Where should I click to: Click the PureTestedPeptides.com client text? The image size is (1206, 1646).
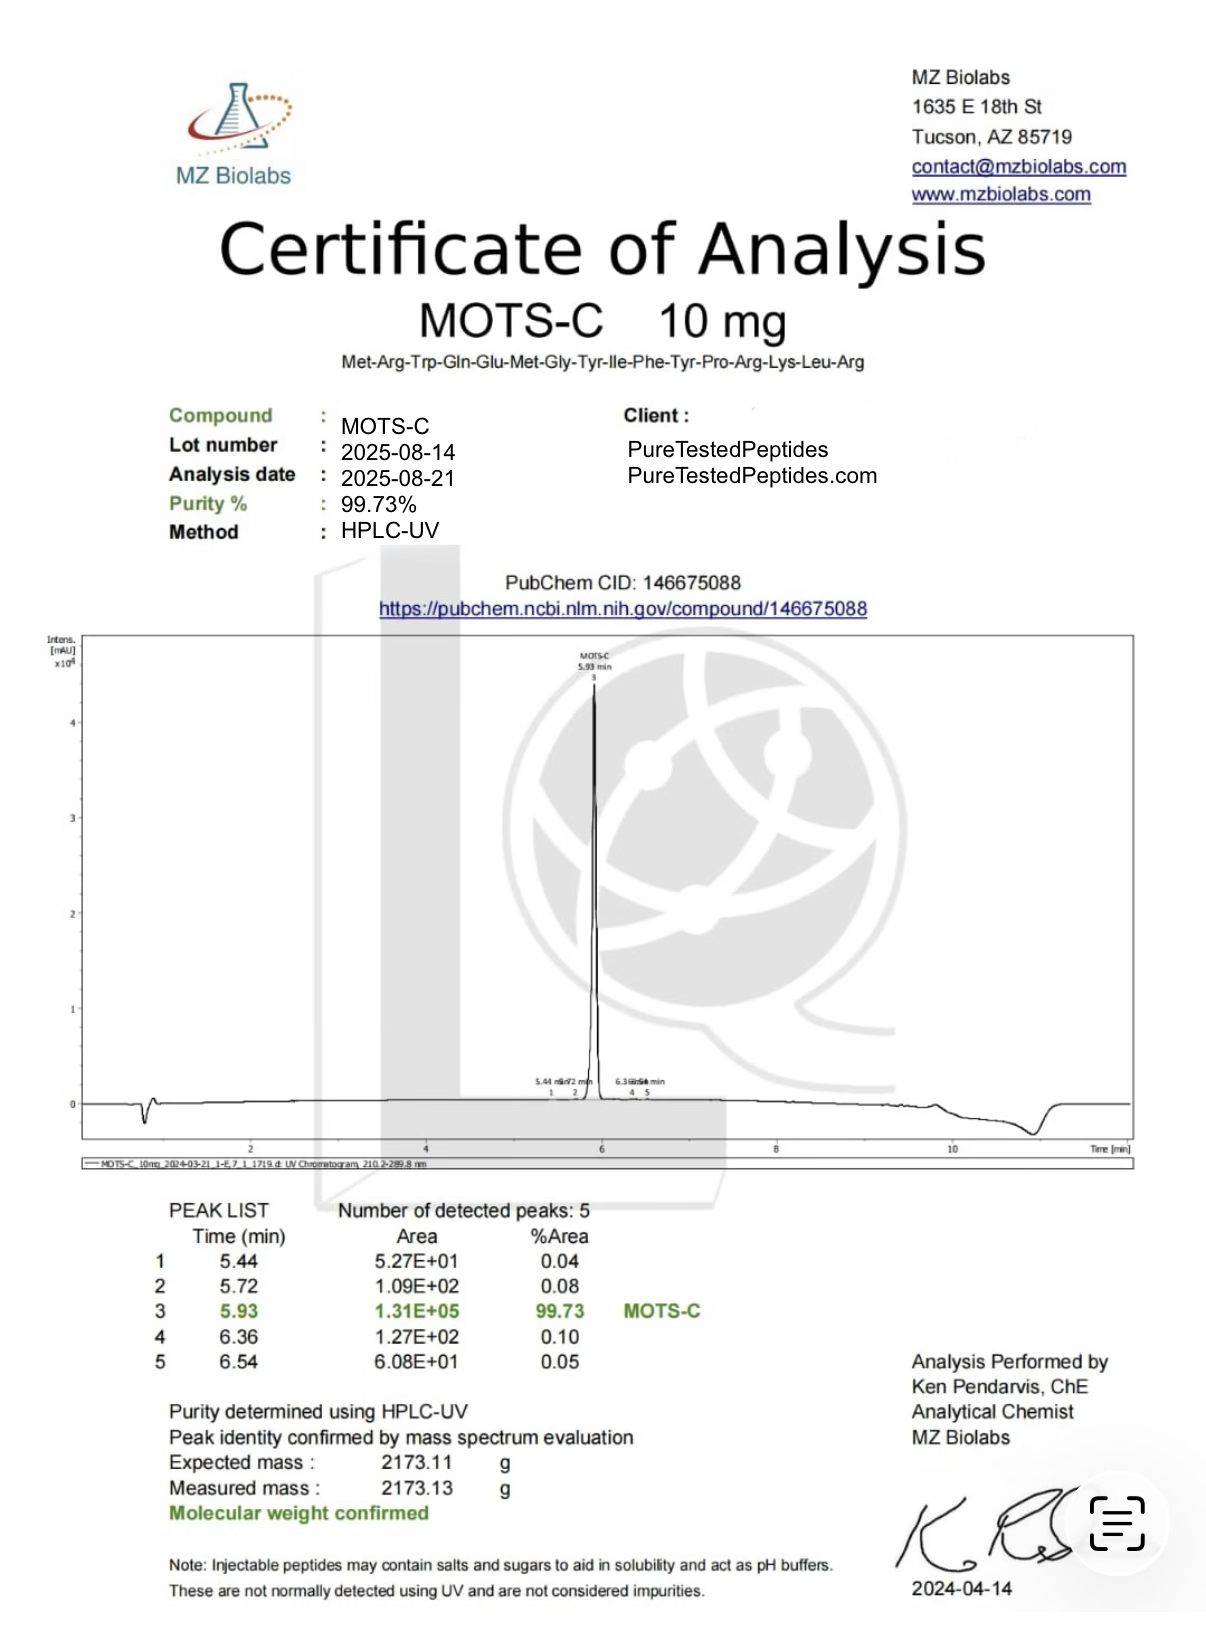click(751, 476)
